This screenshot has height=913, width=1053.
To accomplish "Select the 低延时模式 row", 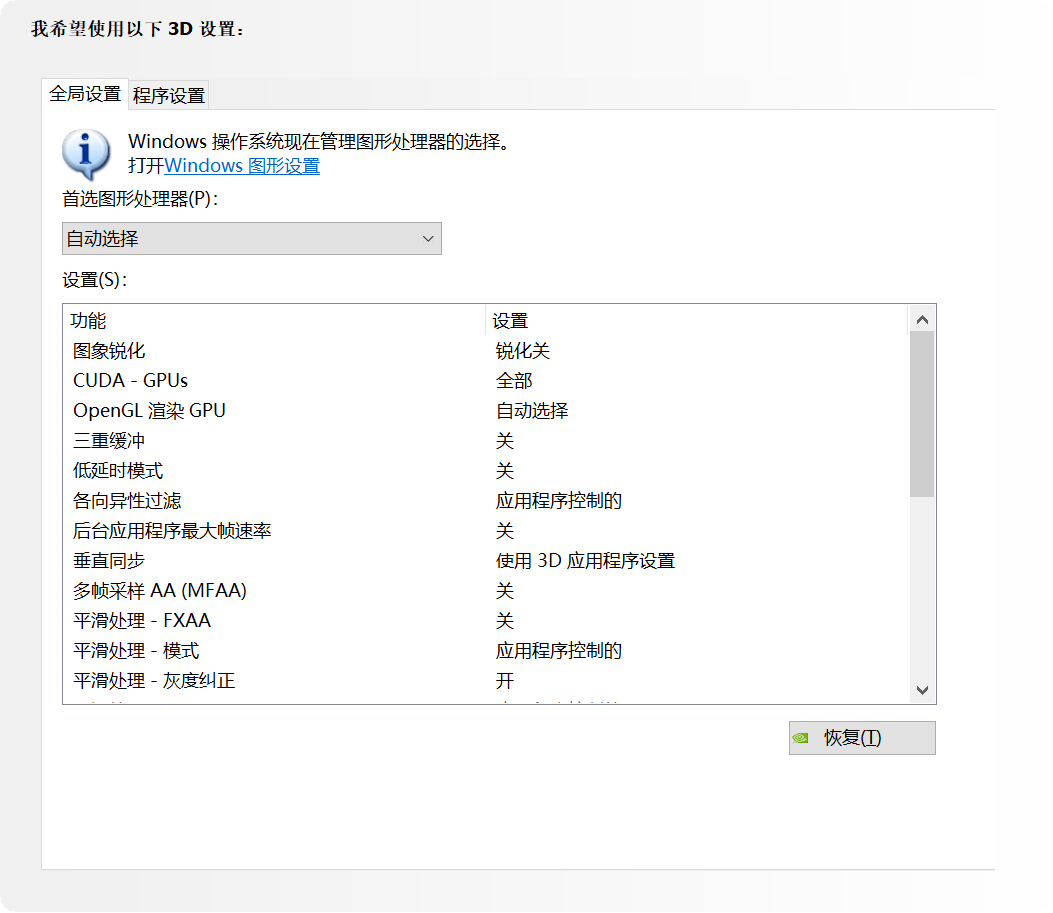I will click(x=487, y=471).
